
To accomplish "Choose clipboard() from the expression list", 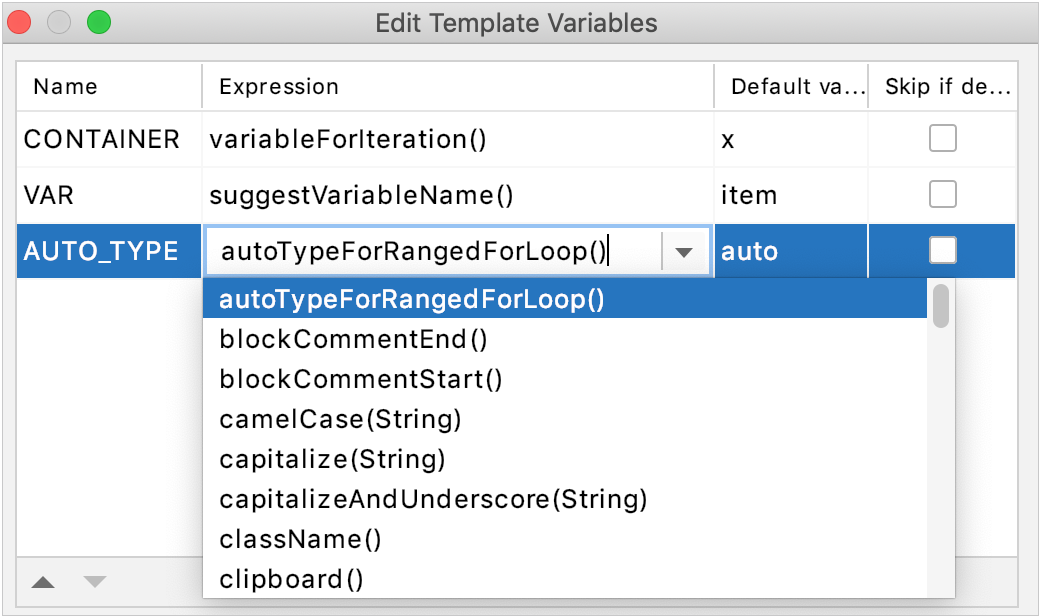I will coord(293,579).
